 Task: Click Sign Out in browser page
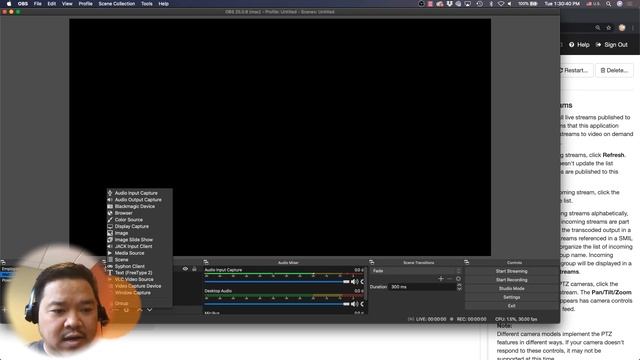click(611, 44)
